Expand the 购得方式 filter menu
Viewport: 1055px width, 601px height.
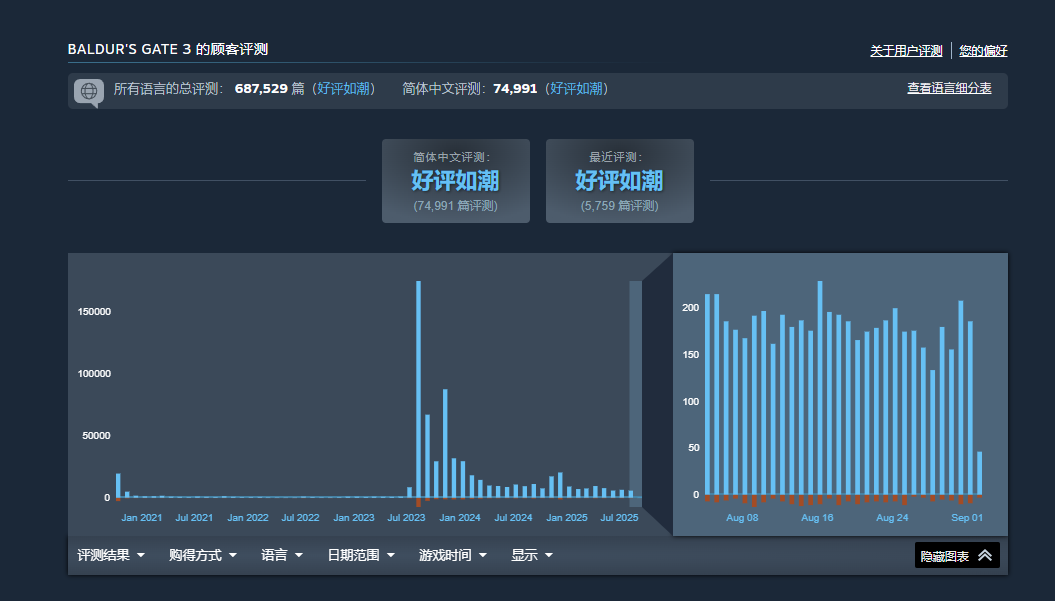203,555
